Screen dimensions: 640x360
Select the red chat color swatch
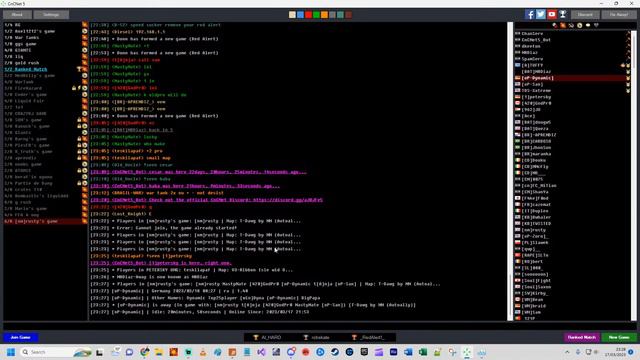pos(308,15)
